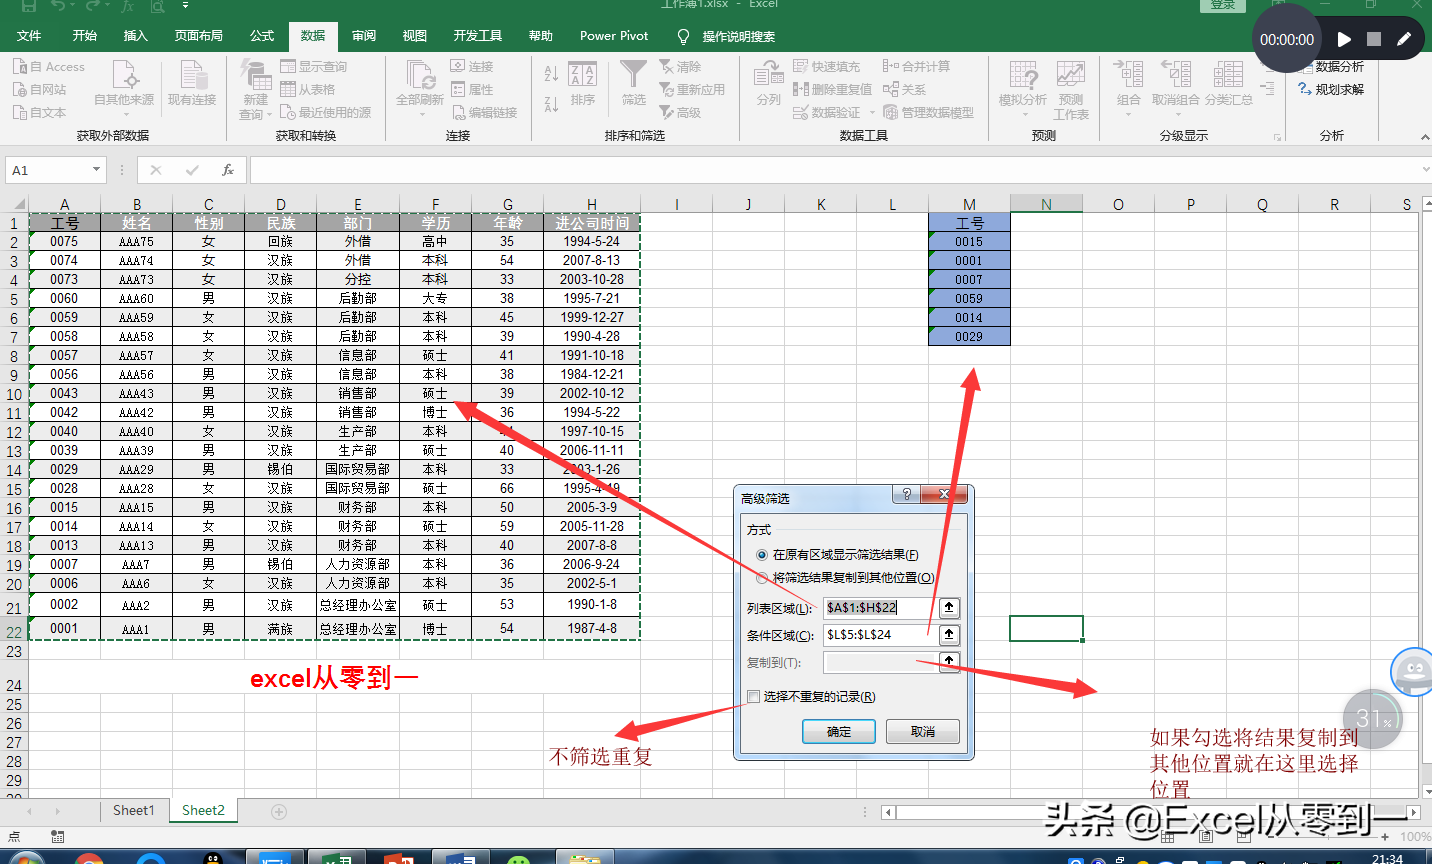The image size is (1432, 864).
Task: Click Flash Fill (快速填充)
Action: pyautogui.click(x=826, y=67)
